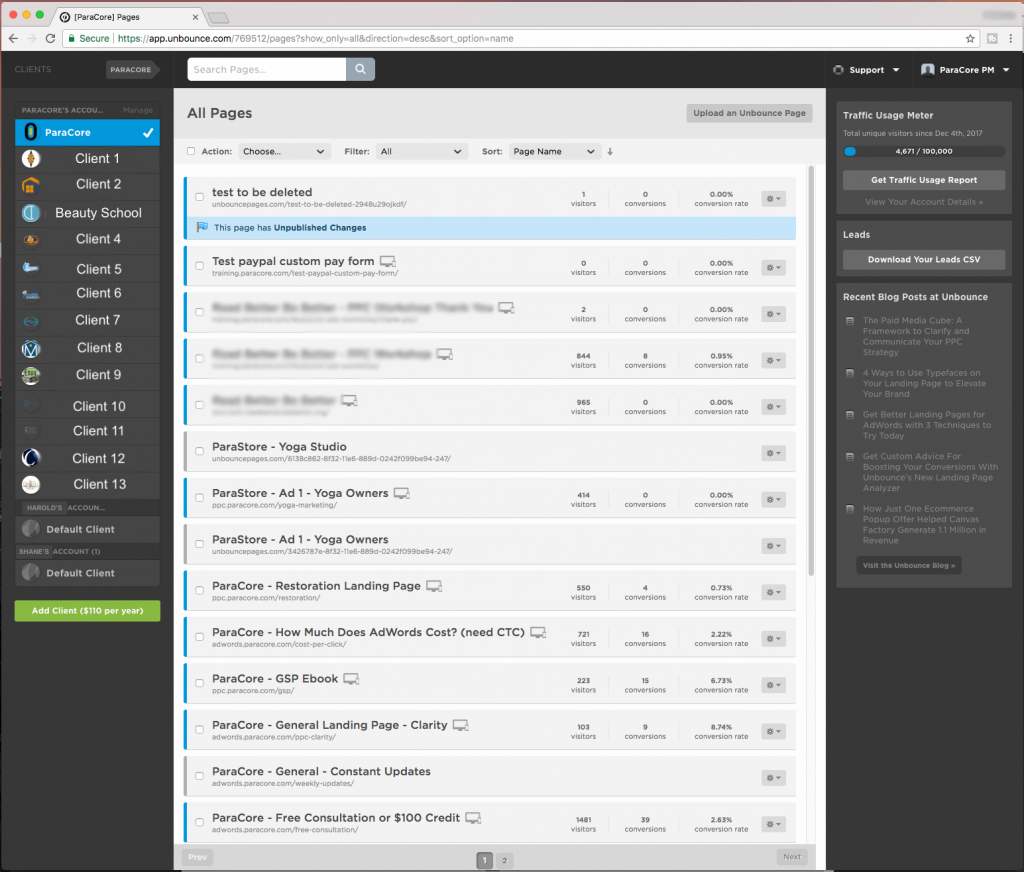This screenshot has width=1024, height=872.
Task: Click the Client 8 avatar icon
Action: tap(31, 349)
